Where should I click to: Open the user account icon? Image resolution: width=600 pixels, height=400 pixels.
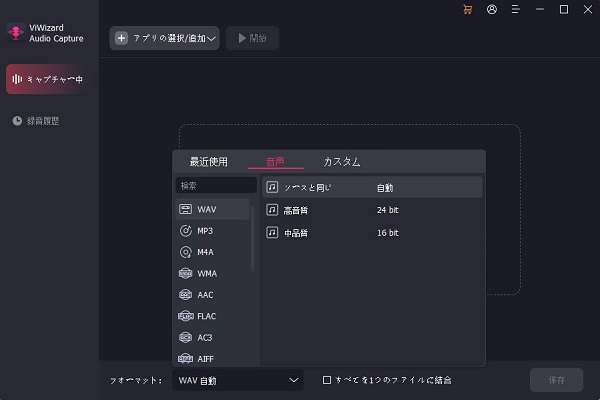tap(492, 10)
